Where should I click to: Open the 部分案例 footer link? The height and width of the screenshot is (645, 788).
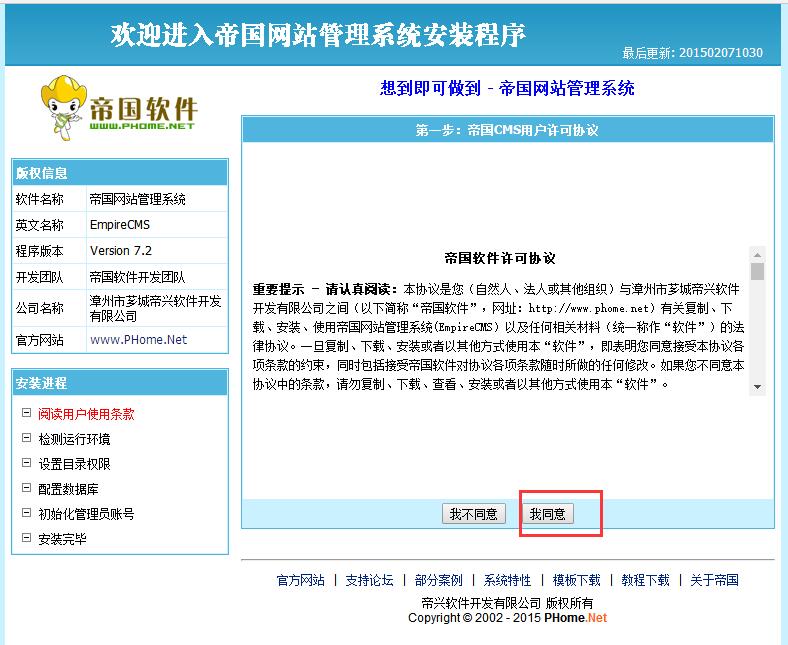pyautogui.click(x=438, y=580)
